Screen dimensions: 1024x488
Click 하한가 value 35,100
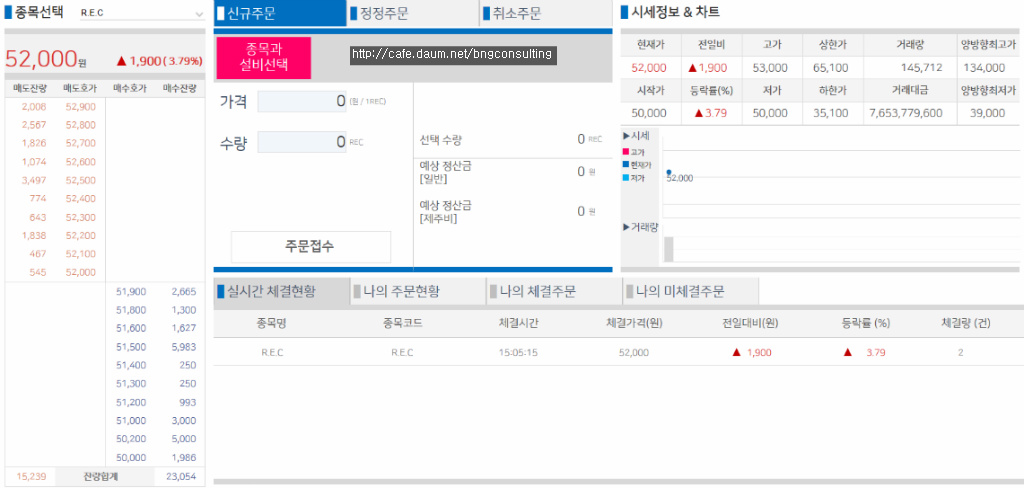point(831,113)
